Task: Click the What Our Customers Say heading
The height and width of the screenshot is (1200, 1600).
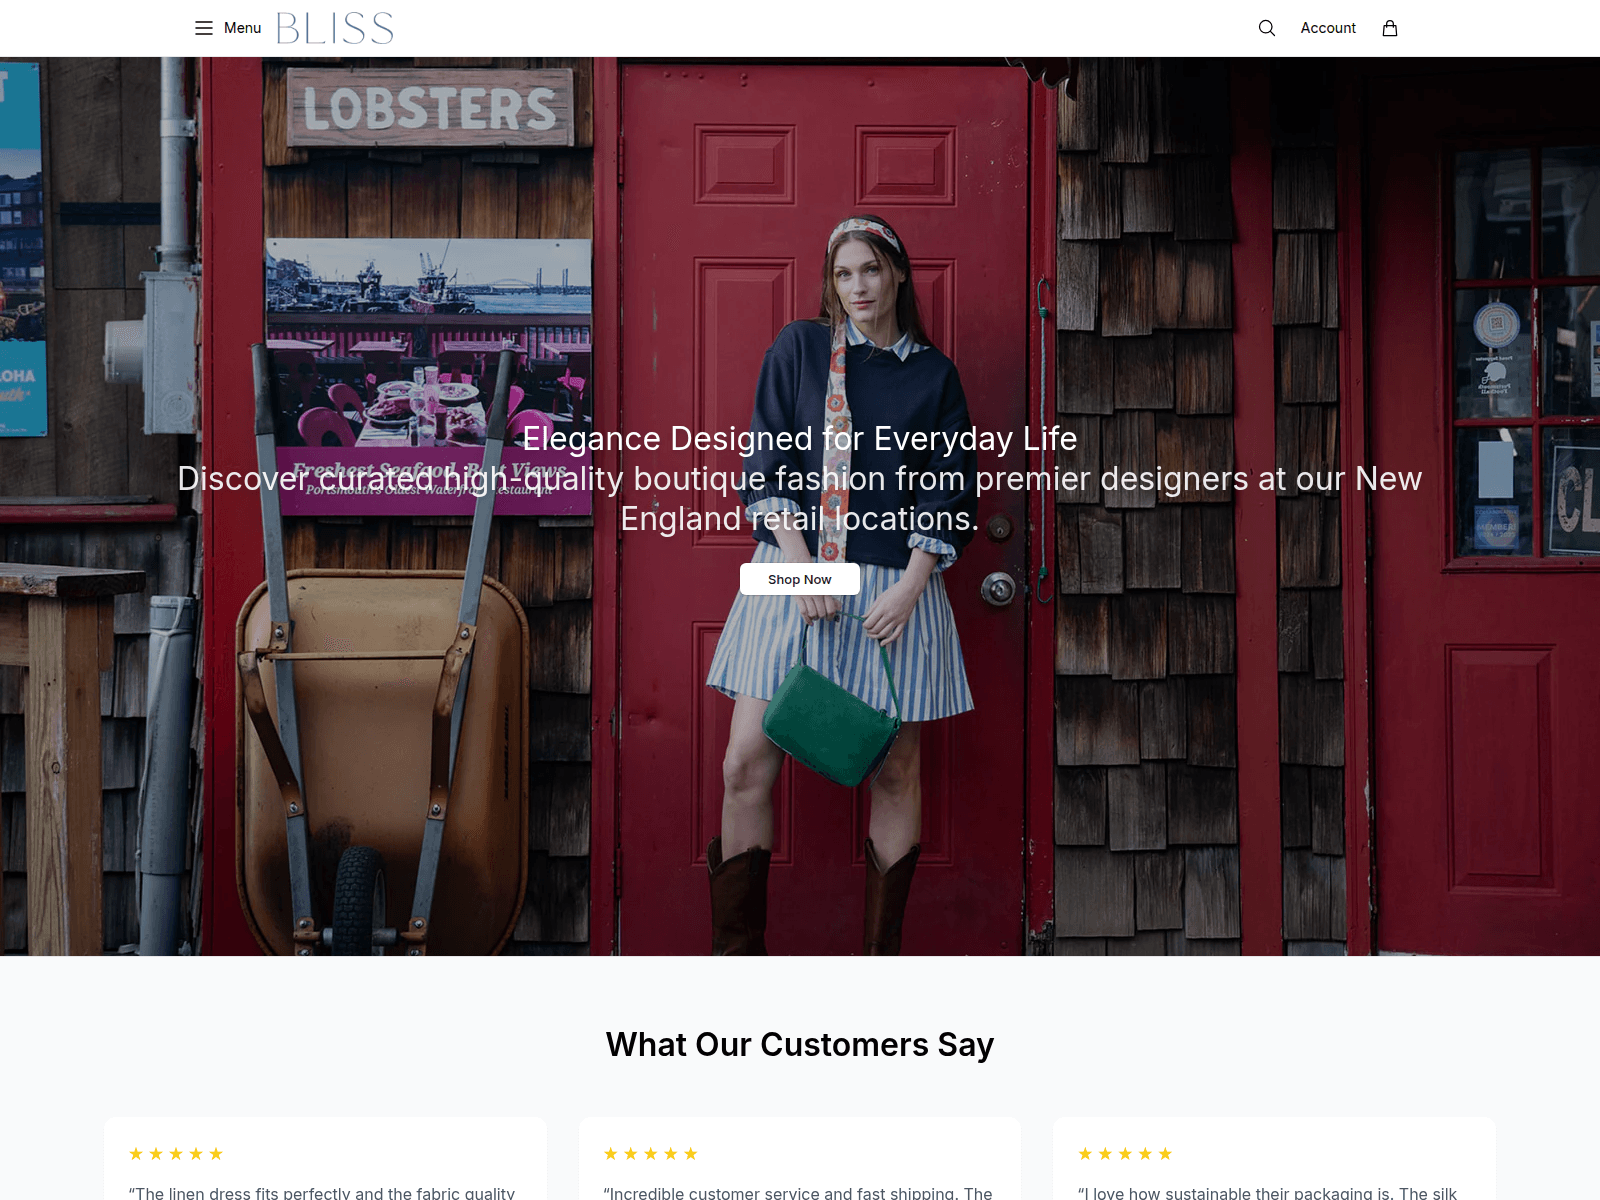Action: point(800,1044)
